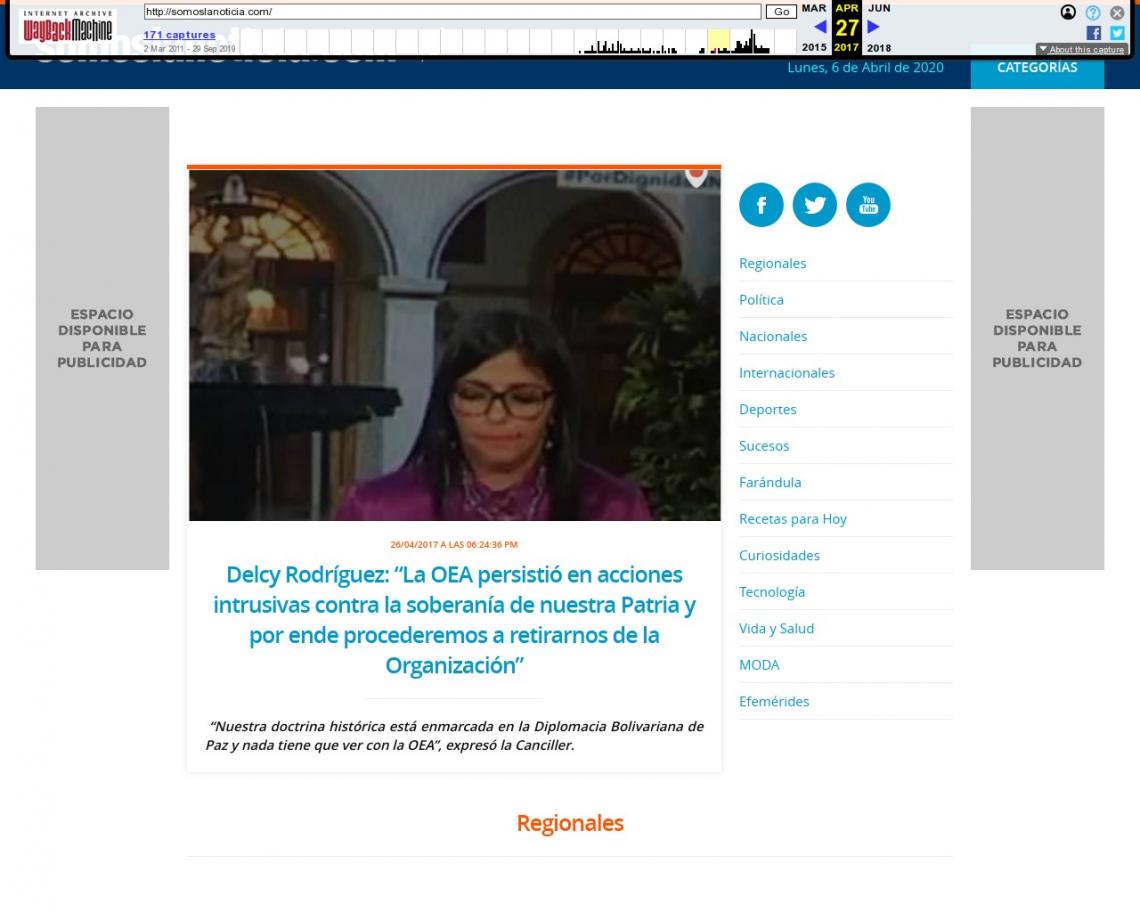Open Wayback user account icon

coord(1068,12)
